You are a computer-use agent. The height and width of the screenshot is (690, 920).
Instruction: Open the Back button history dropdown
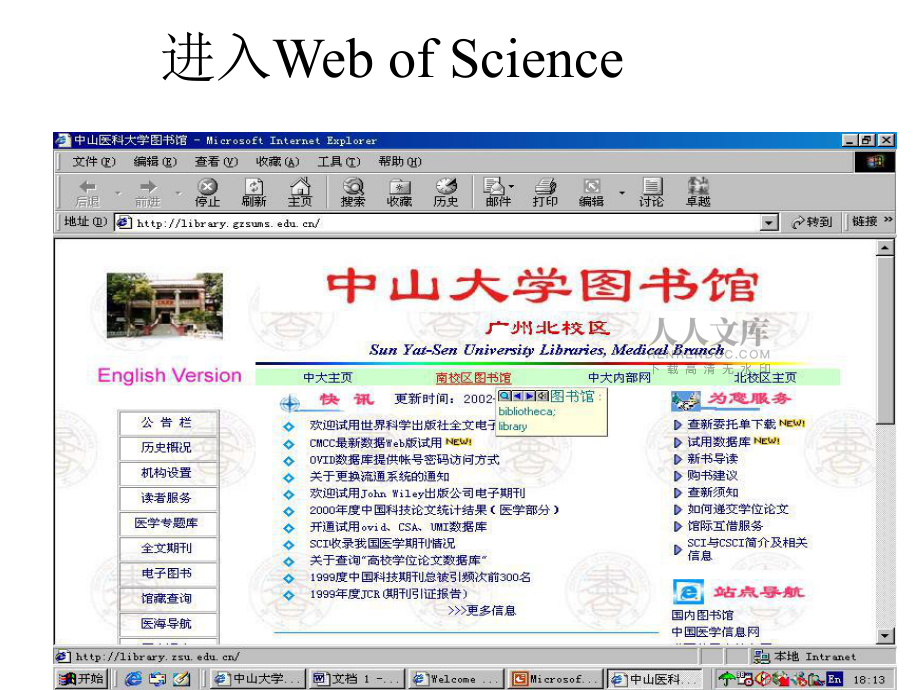pos(117,192)
